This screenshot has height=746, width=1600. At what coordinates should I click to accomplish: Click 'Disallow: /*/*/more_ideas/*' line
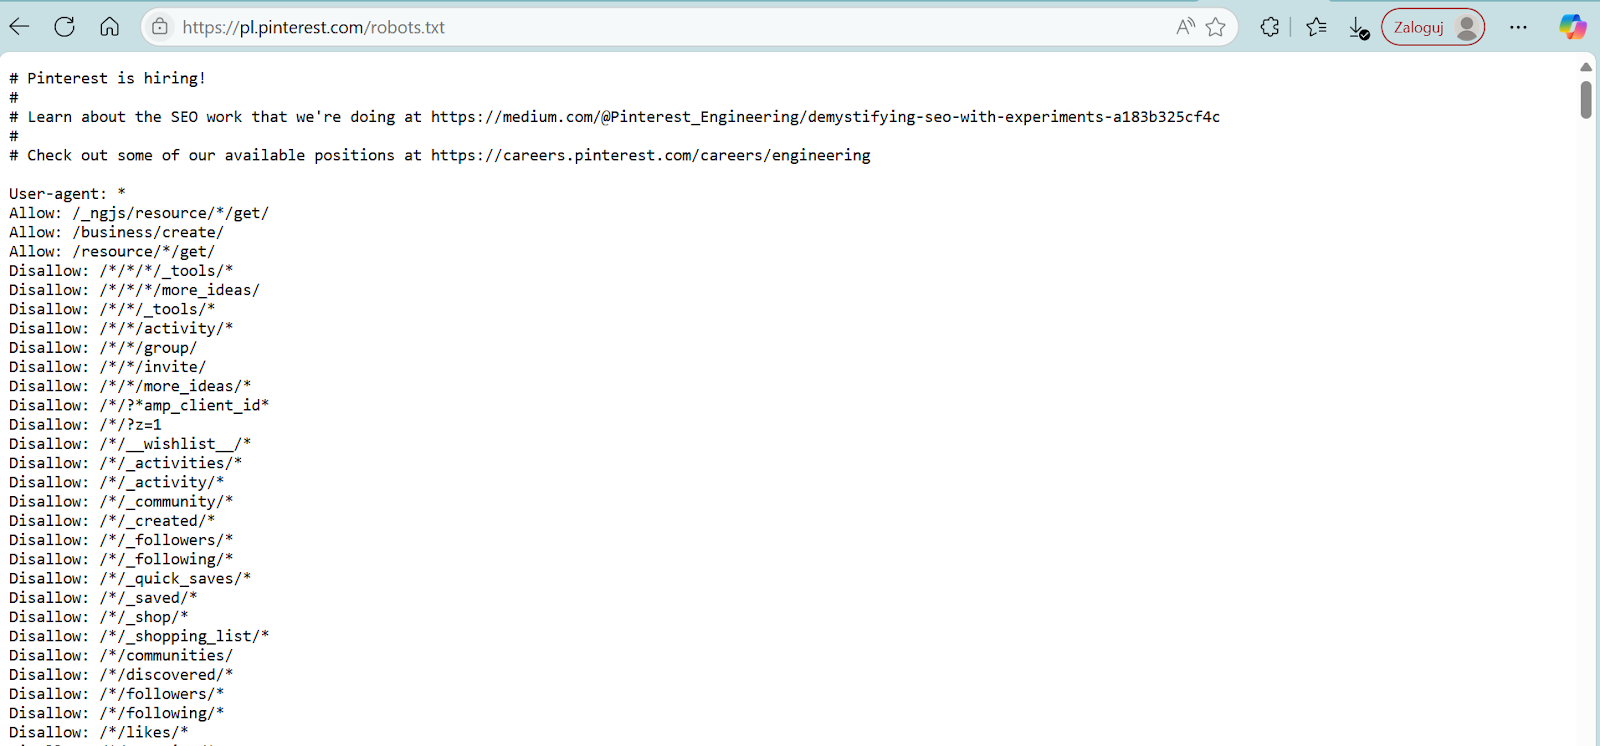tap(130, 386)
